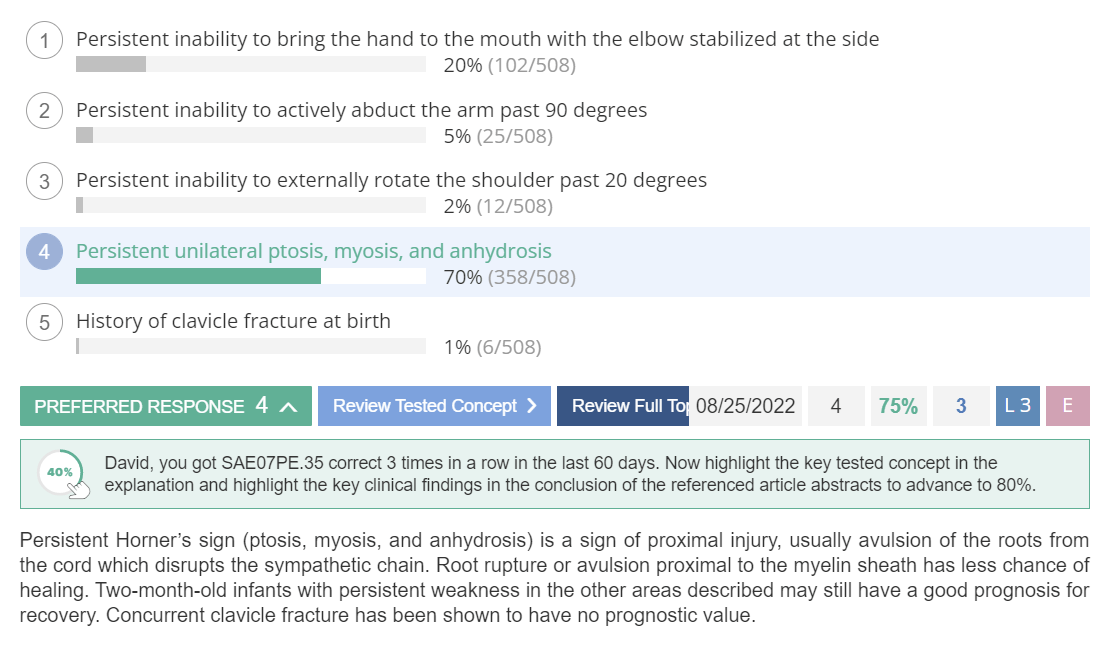This screenshot has width=1106, height=645.
Task: Click the upward chevron on Preferred Response
Action: point(288,406)
